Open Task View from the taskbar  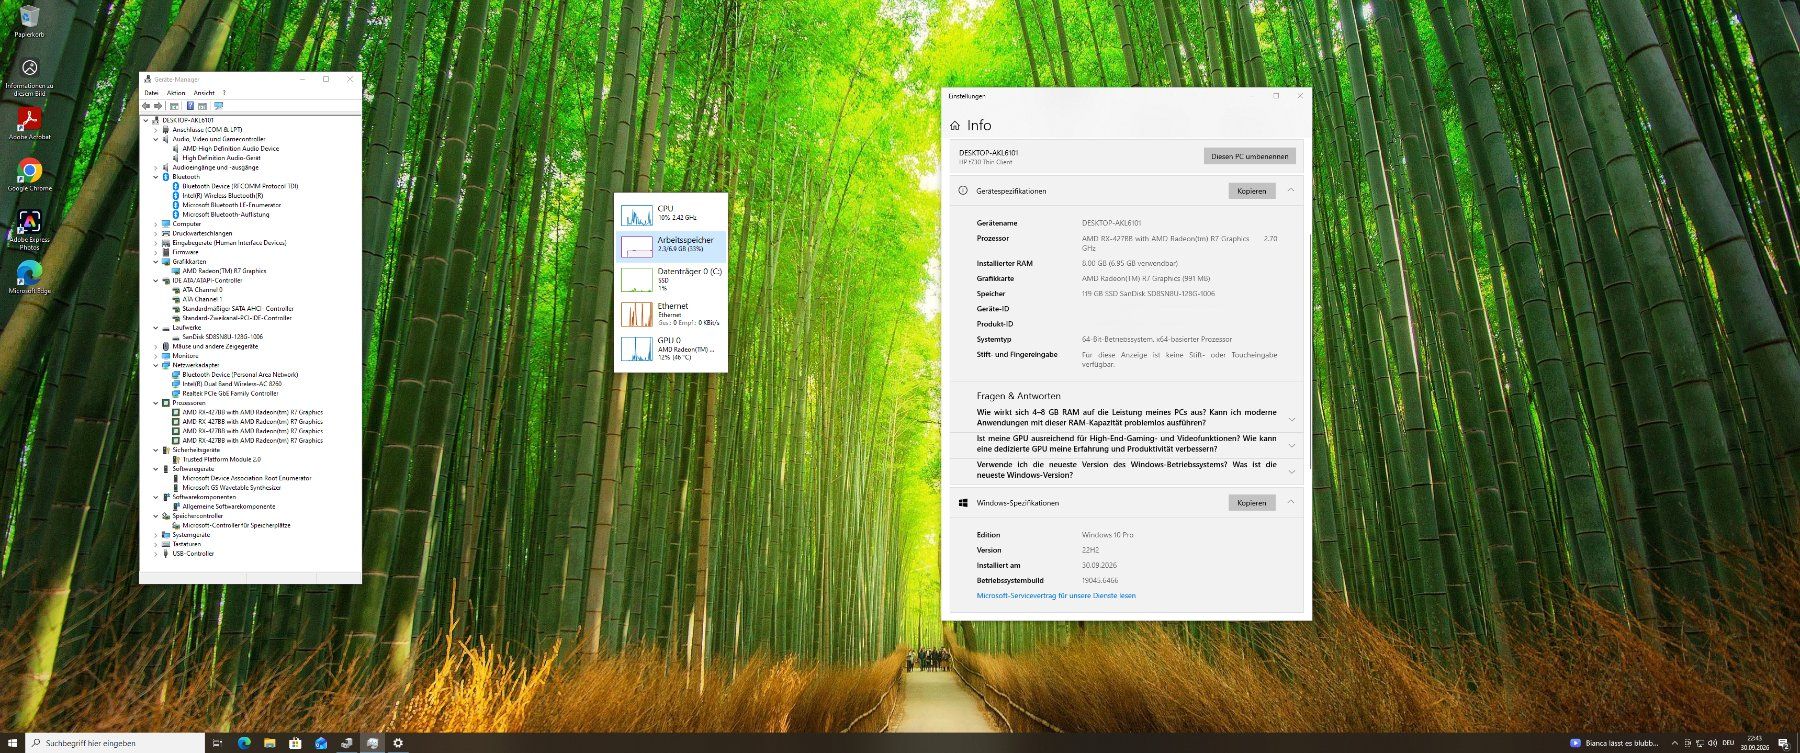(217, 743)
